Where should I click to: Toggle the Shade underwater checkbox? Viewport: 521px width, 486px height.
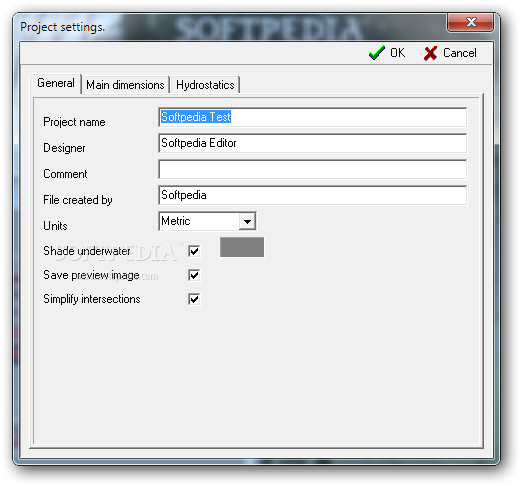pos(194,251)
